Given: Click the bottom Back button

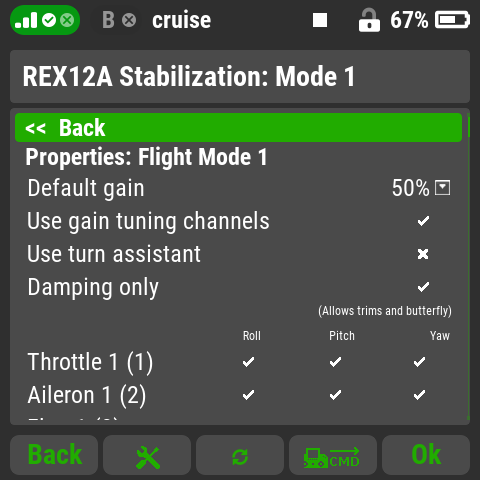Looking at the screenshot, I should tap(54, 455).
